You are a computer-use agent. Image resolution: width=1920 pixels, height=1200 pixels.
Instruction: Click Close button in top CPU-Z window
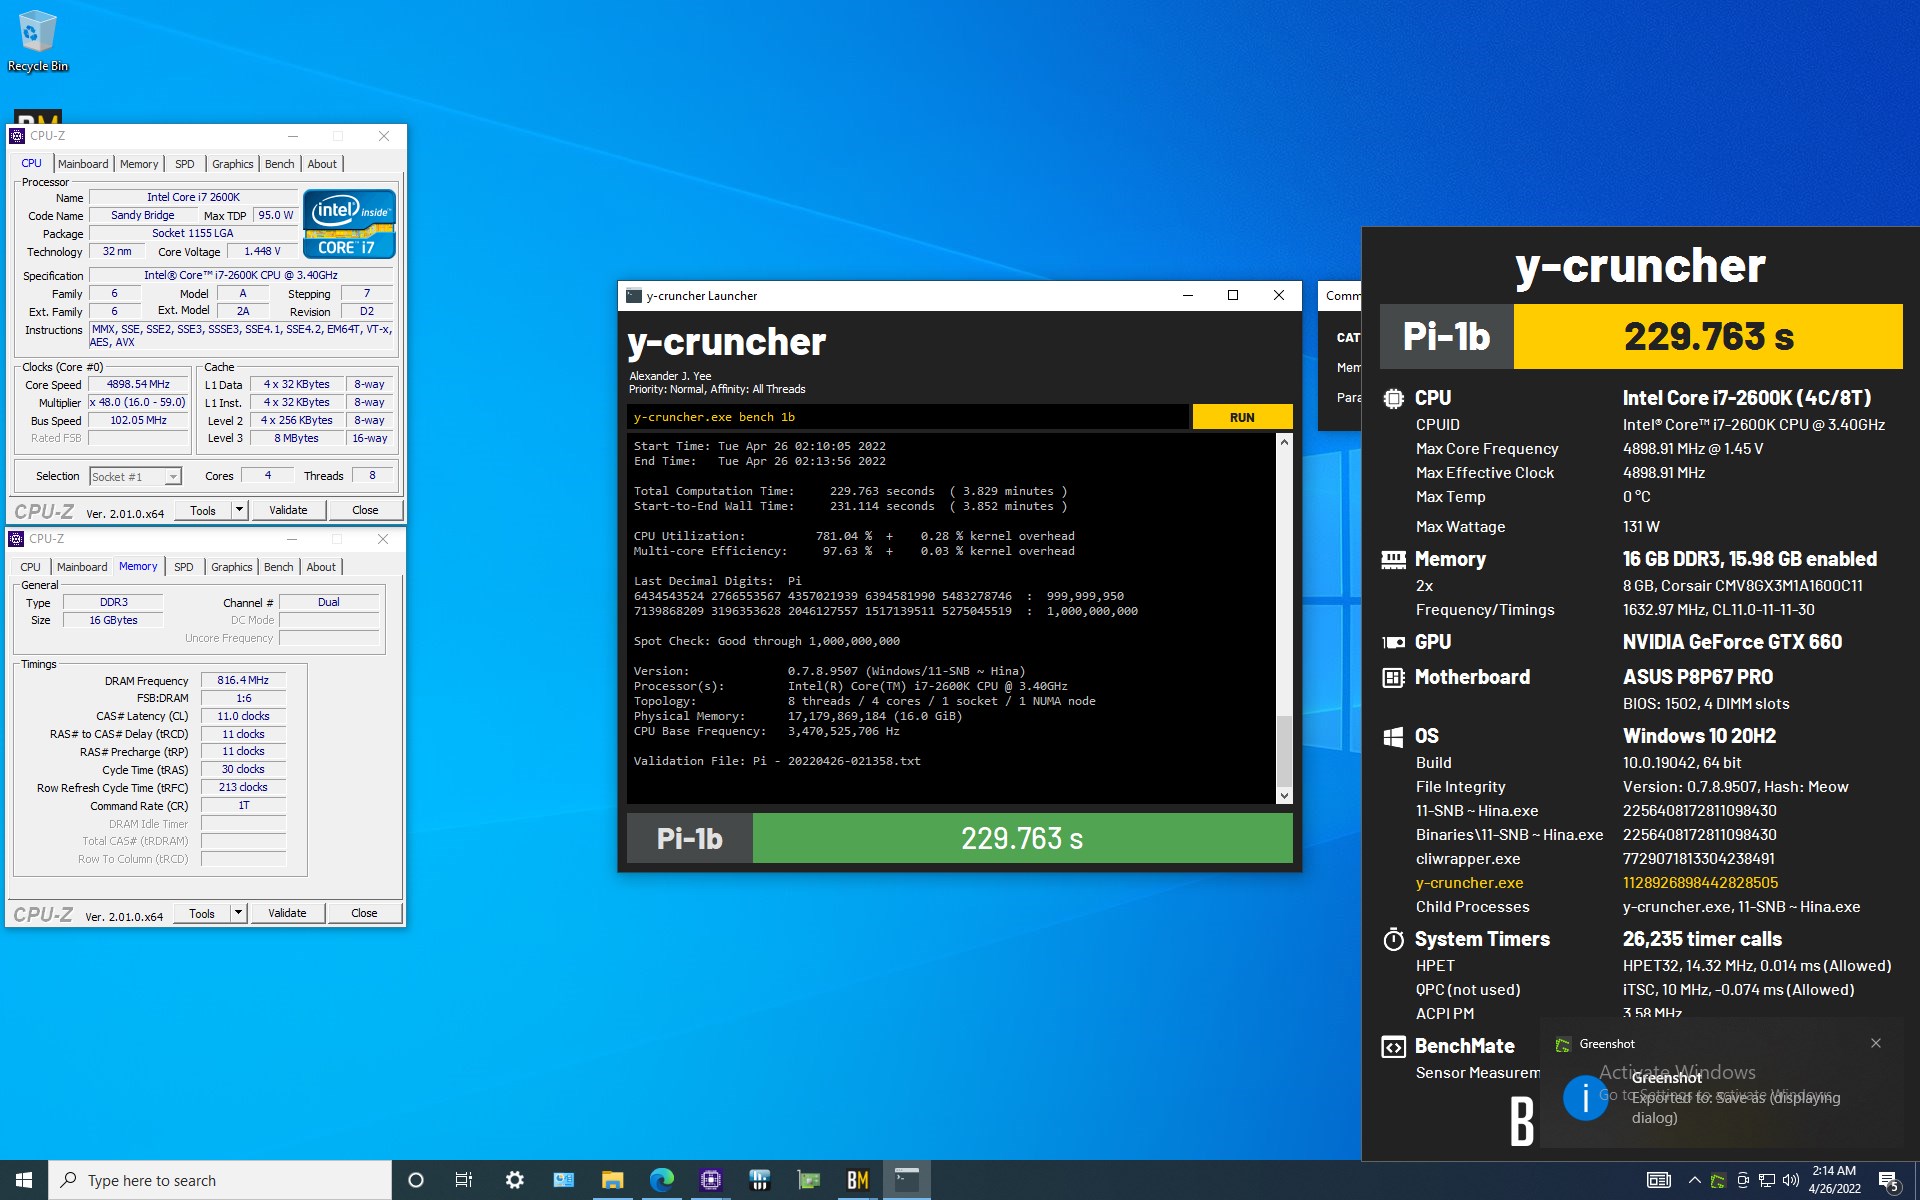pos(365,510)
